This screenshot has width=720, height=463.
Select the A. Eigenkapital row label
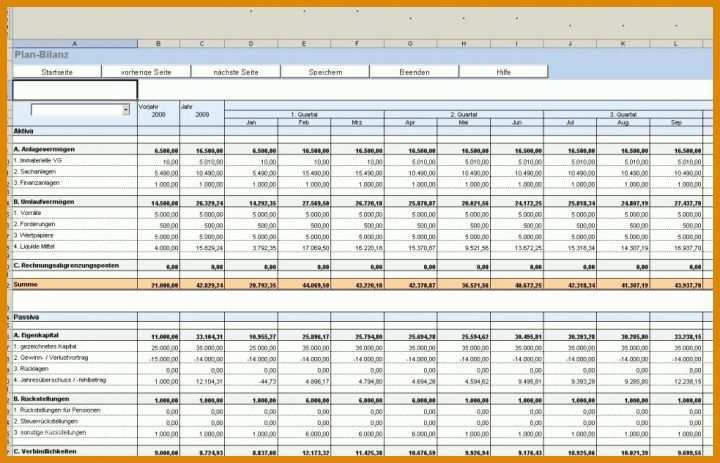click(x=36, y=335)
